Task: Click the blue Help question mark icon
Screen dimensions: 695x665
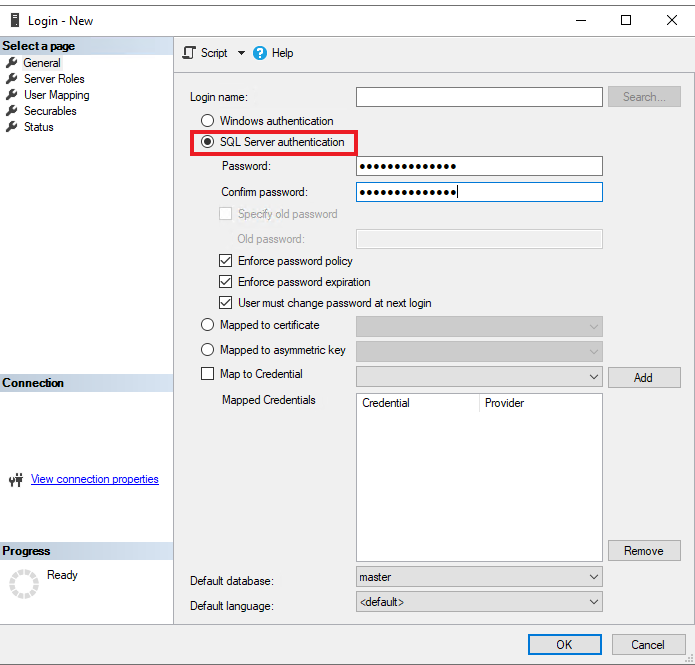Action: coord(260,53)
